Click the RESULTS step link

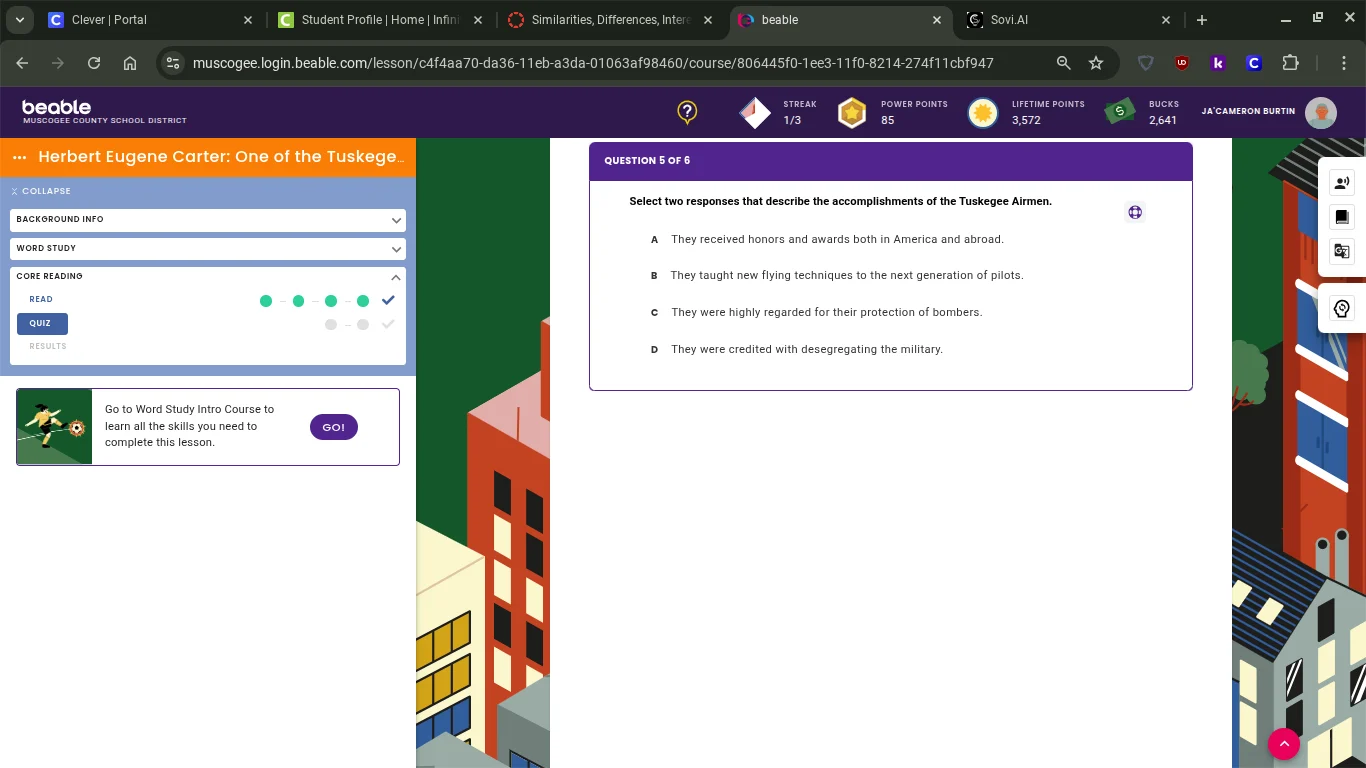coord(48,346)
